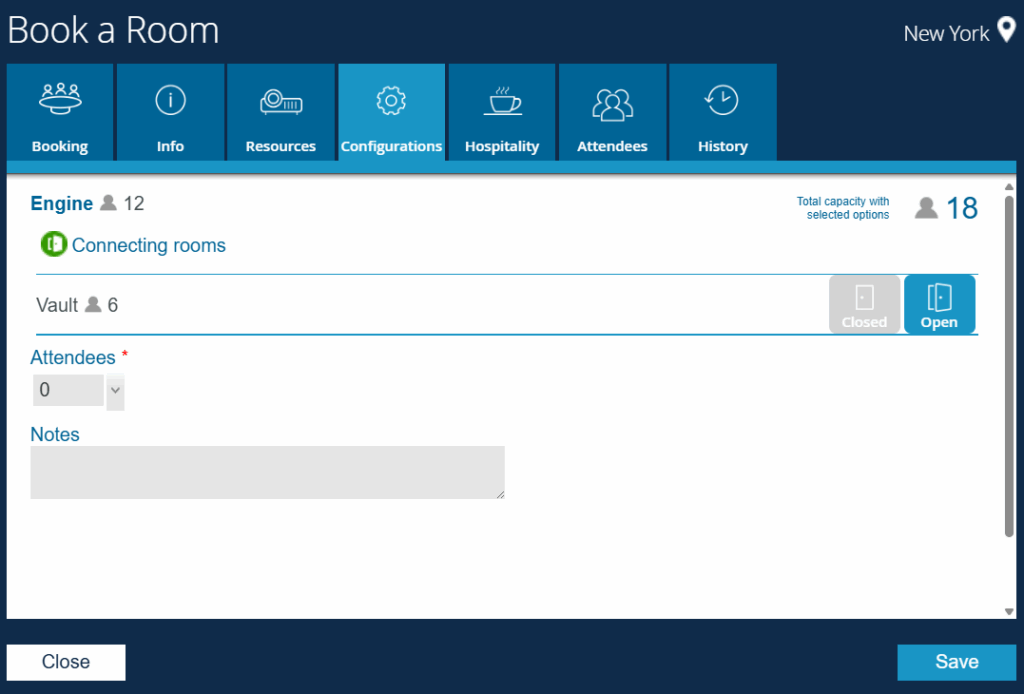Image resolution: width=1024 pixels, height=694 pixels.
Task: Click the meeting table Booking icon
Action: 60,99
